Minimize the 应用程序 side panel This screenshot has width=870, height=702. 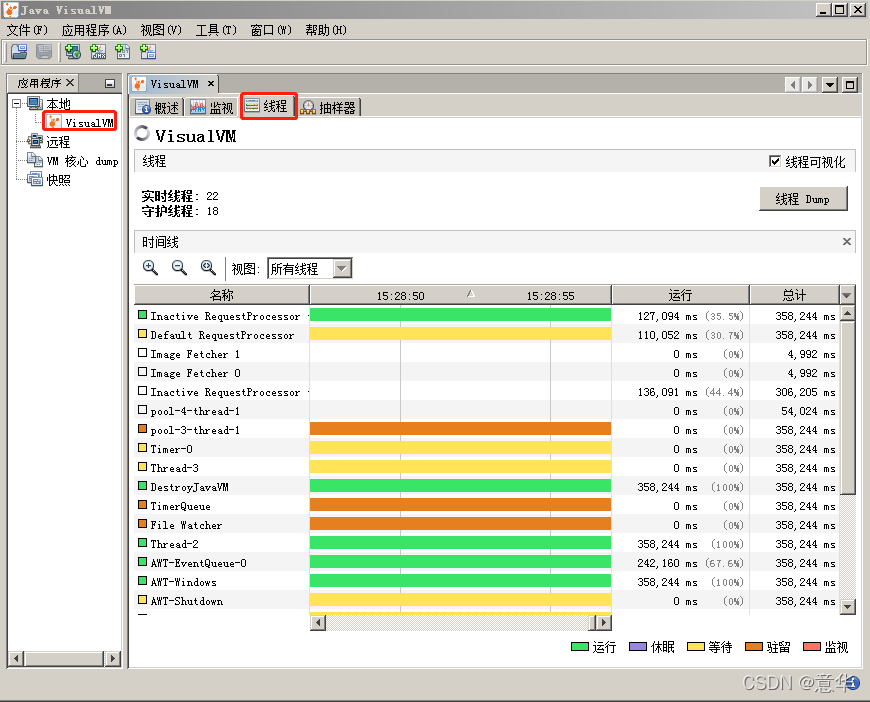(110, 83)
